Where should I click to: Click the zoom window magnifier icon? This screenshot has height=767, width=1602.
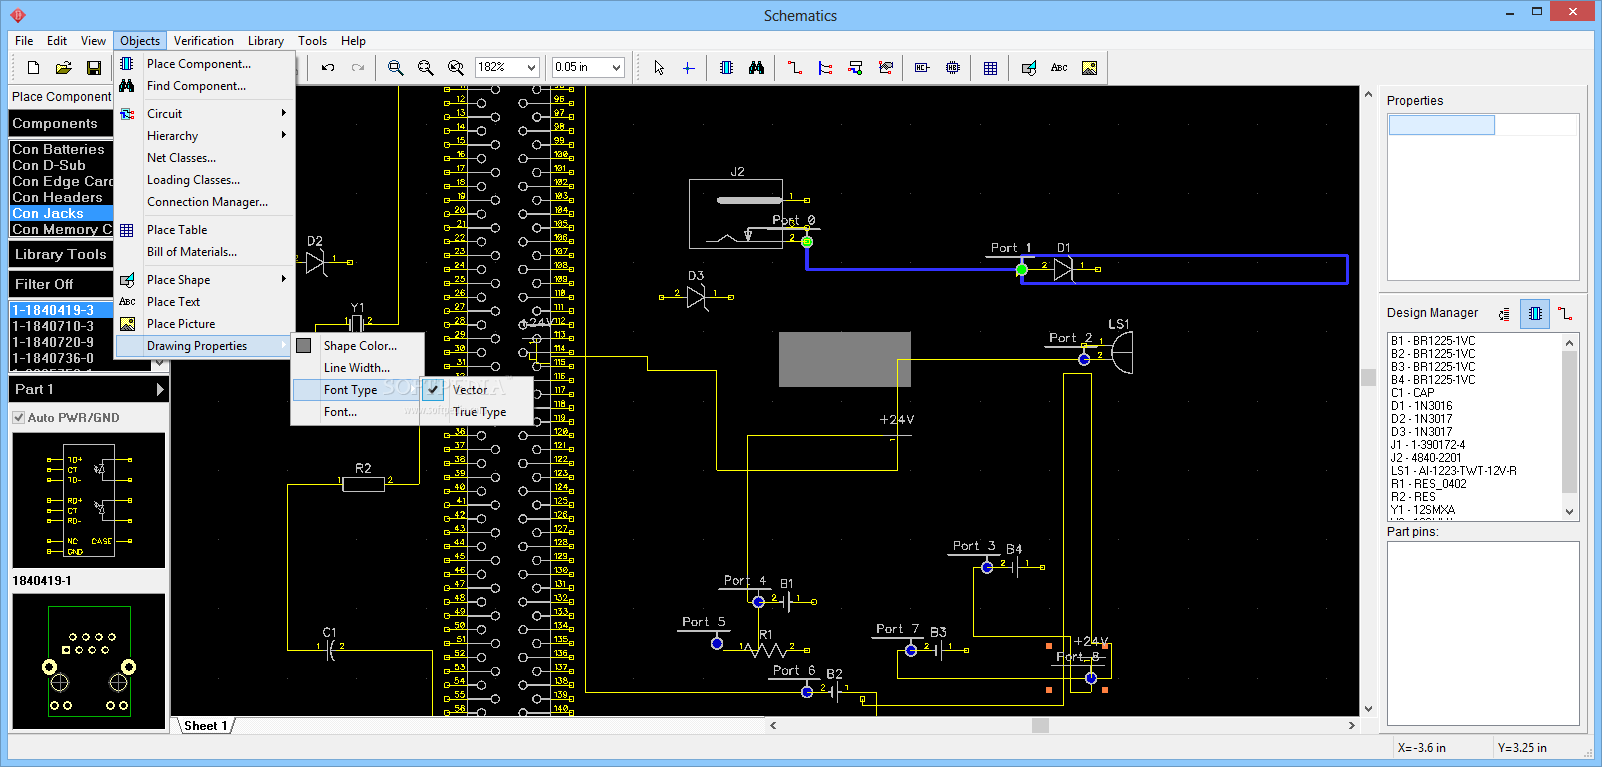(456, 68)
